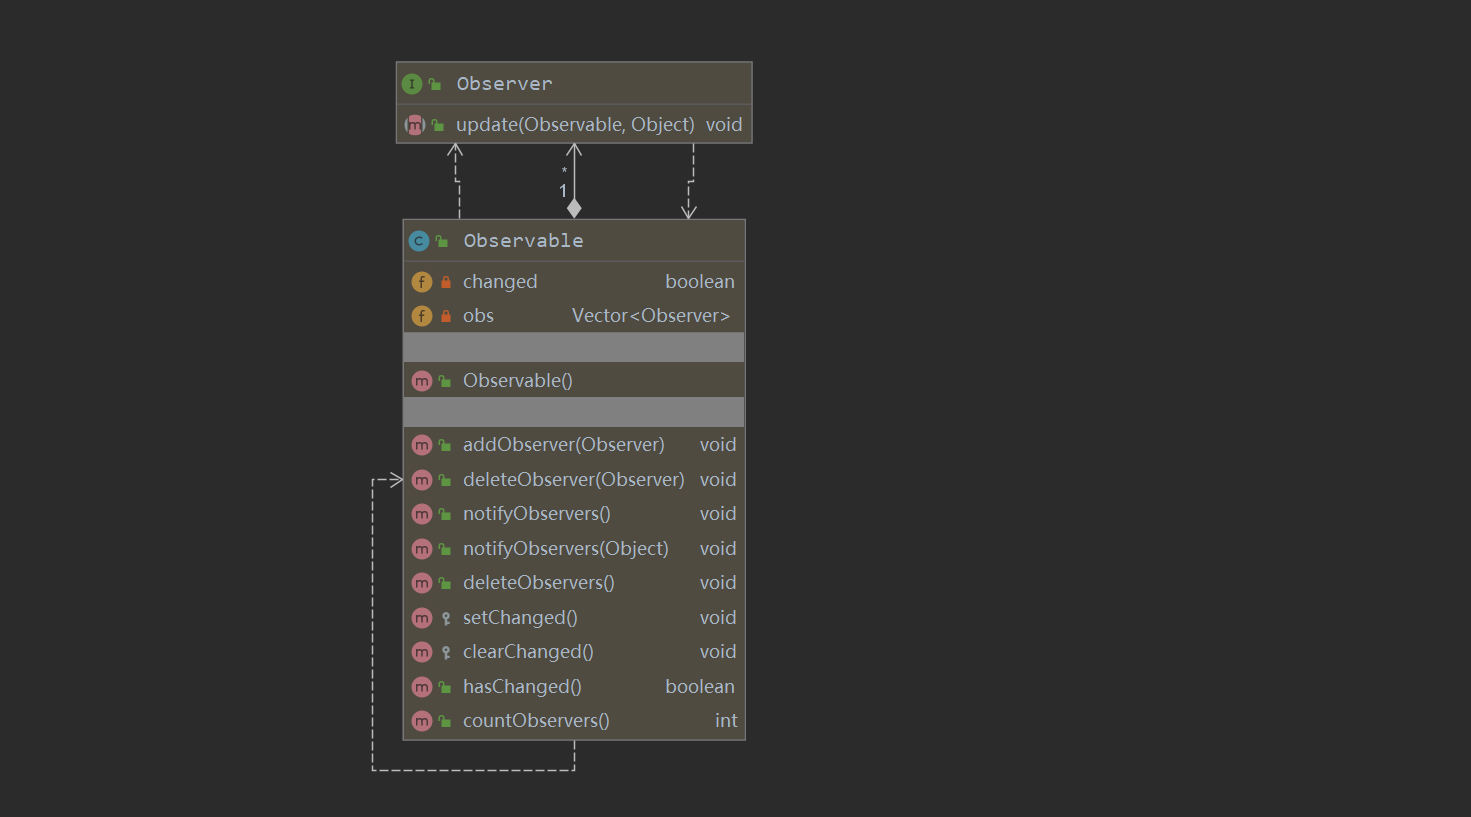Select the notifyObservers() method name
The image size is (1471, 817).
[537, 514]
